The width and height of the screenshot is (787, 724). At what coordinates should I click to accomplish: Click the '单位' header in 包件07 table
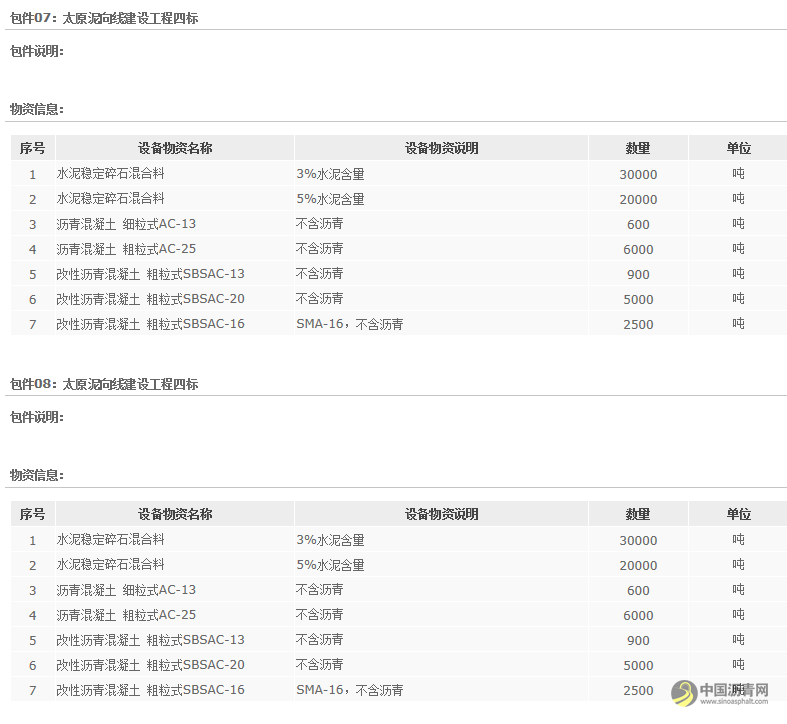[x=738, y=148]
